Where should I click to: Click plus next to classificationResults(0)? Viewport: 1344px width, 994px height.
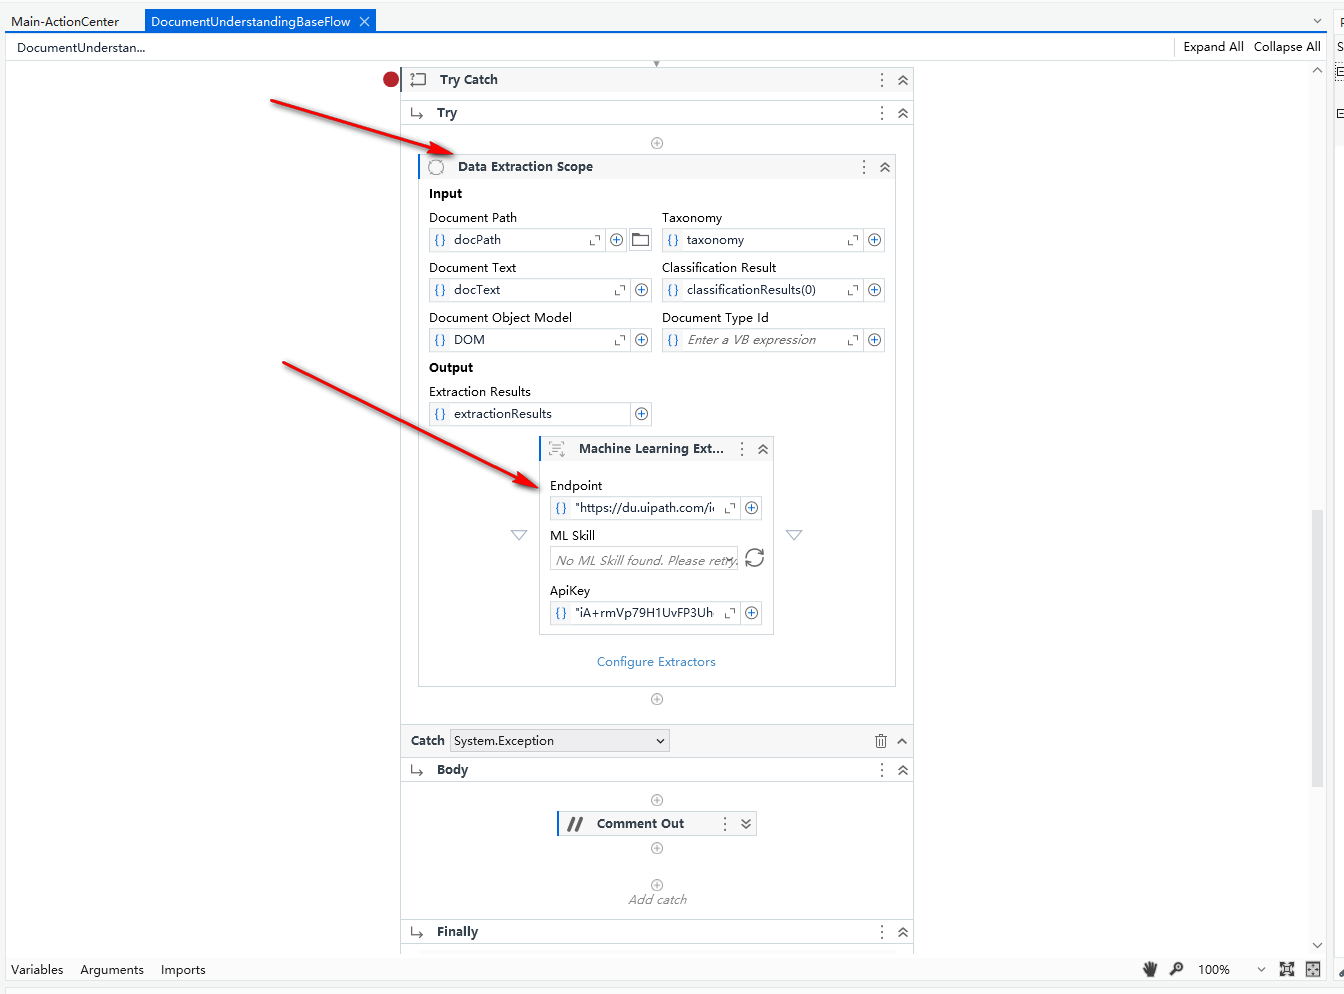[875, 290]
